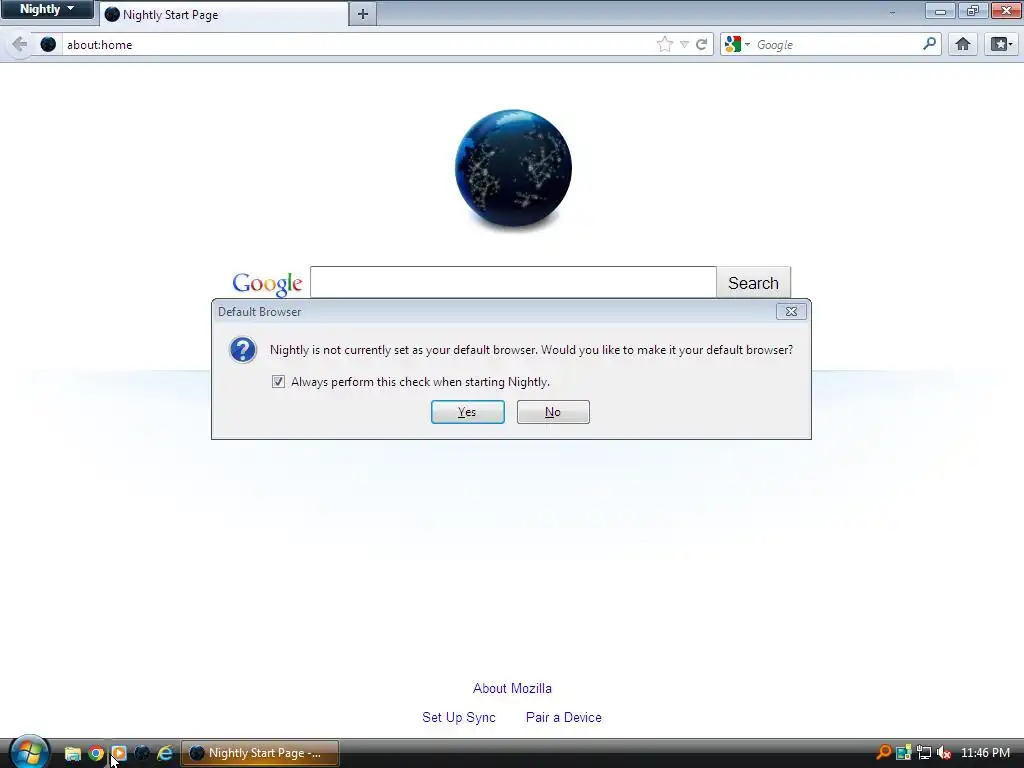Click the Google search box on page
Image resolution: width=1024 pixels, height=768 pixels.
(x=513, y=282)
